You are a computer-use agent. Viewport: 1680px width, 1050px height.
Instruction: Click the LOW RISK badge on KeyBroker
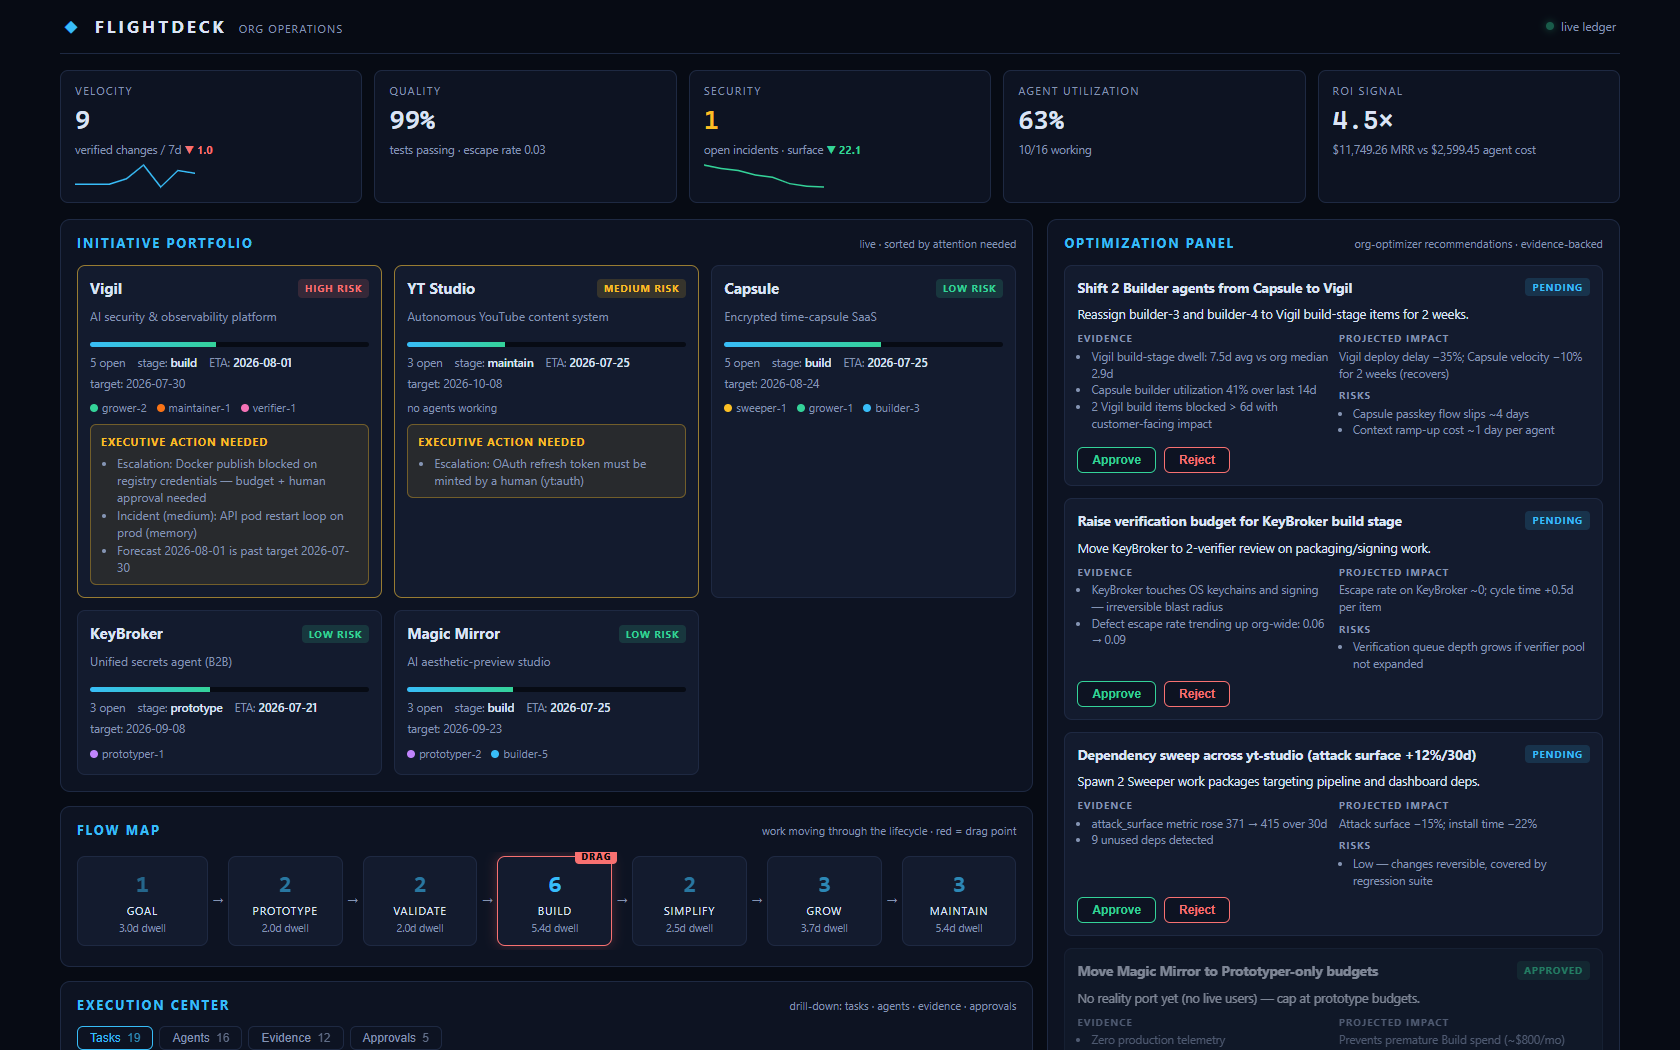pyautogui.click(x=335, y=634)
